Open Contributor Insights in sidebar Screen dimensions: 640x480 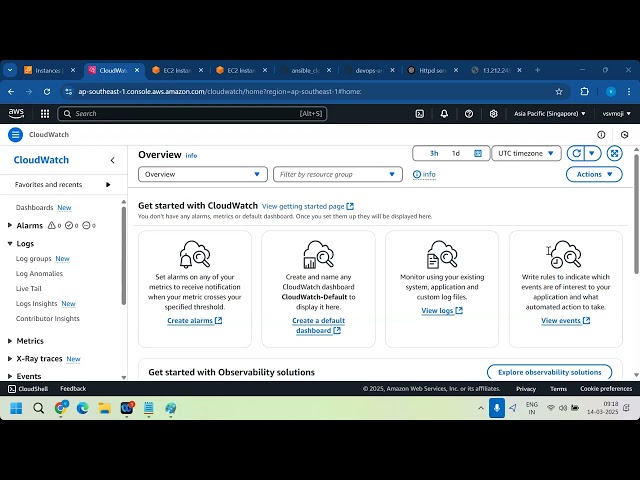[x=47, y=318]
